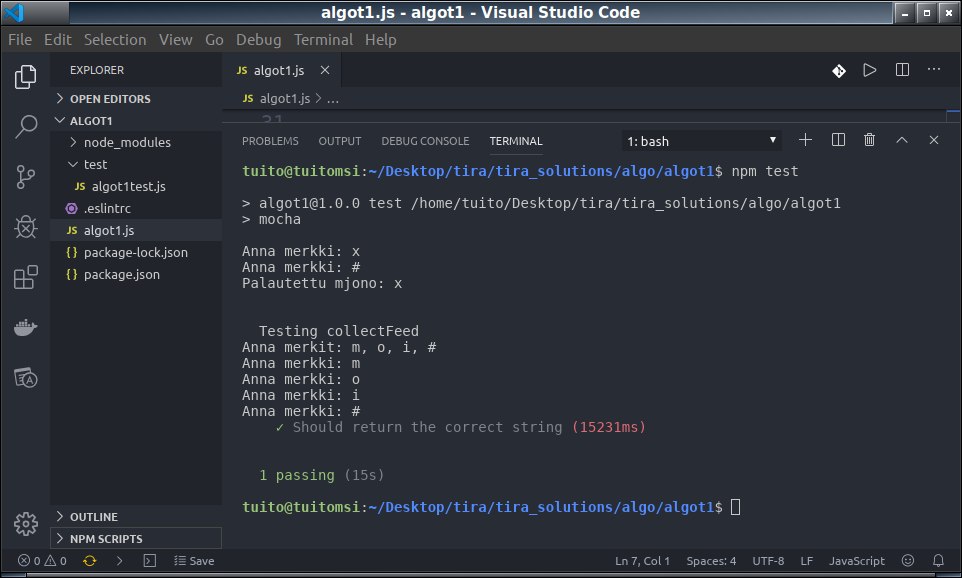Change language mode JavaScript in status bar

(x=857, y=561)
